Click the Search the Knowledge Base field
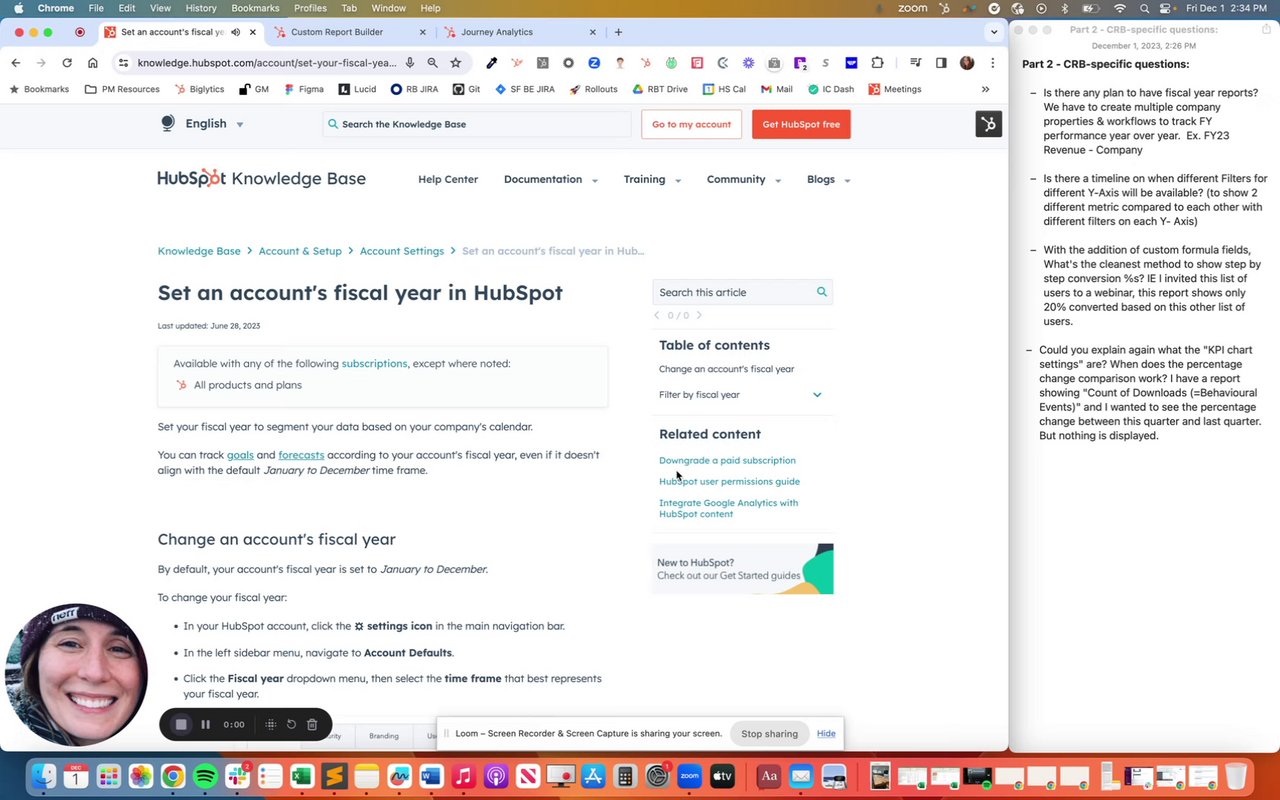Viewport: 1280px width, 800px height. tap(477, 124)
